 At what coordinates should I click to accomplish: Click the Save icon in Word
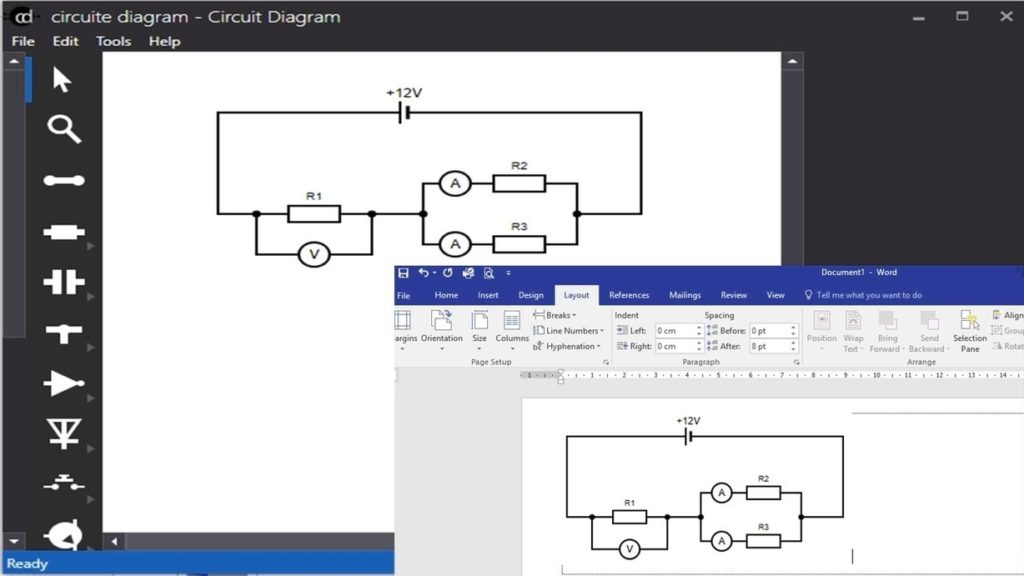click(404, 272)
